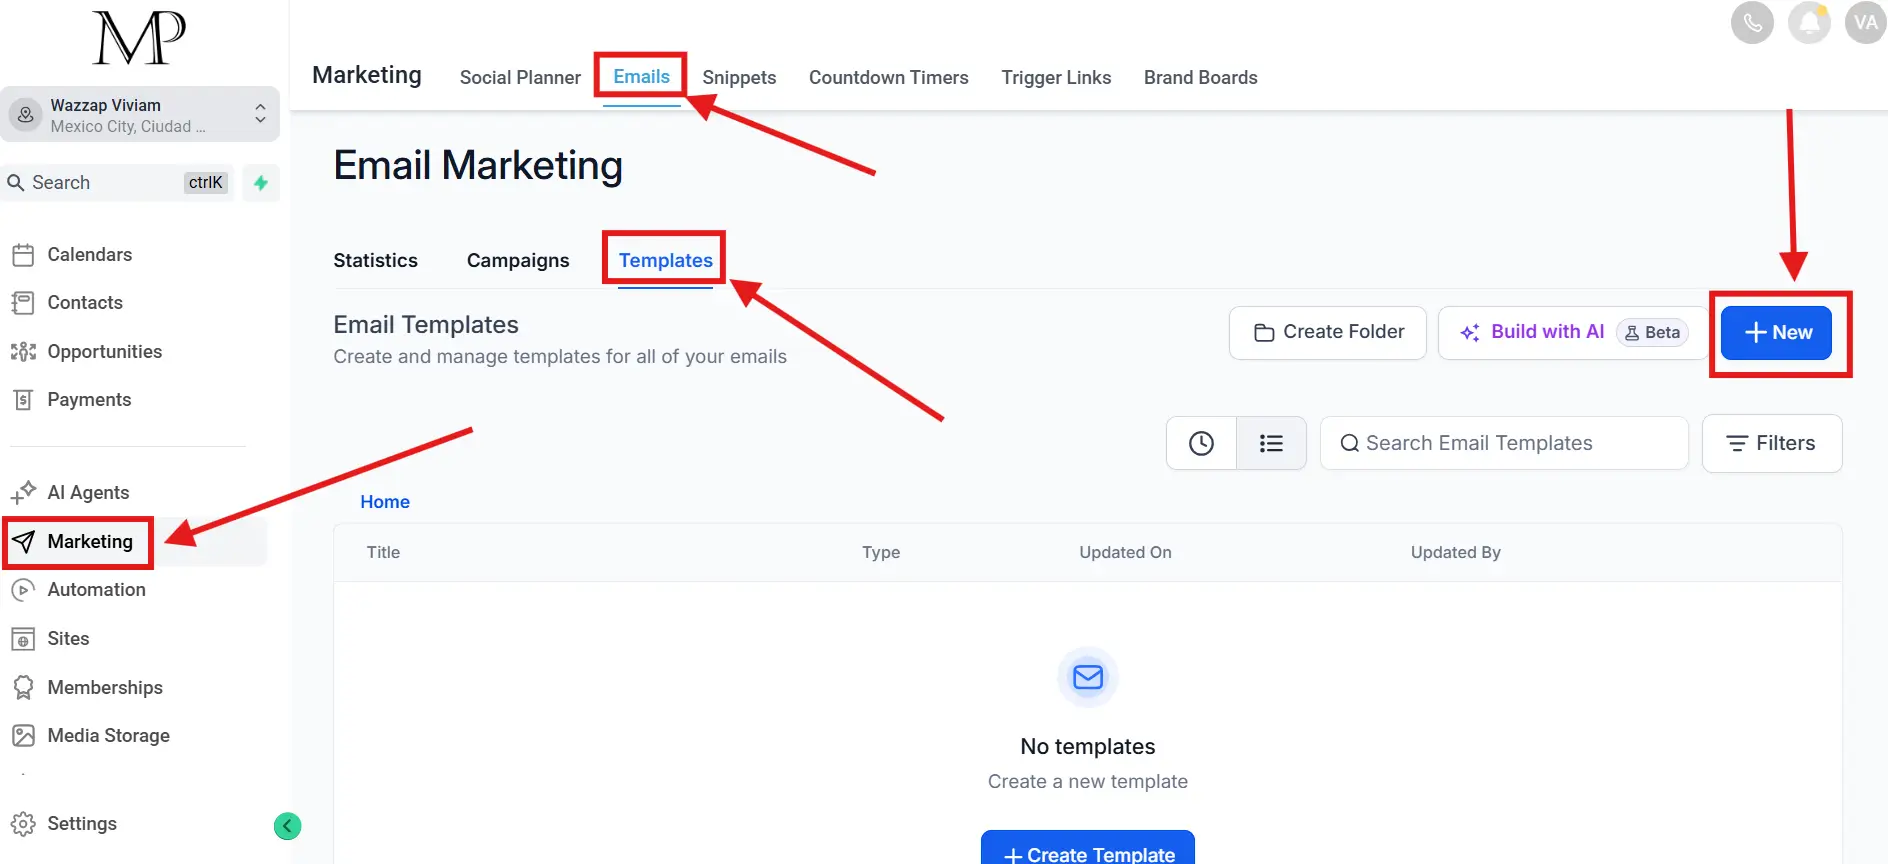1888x864 pixels.
Task: Open Media Storage in the sidebar
Action: [x=108, y=736]
